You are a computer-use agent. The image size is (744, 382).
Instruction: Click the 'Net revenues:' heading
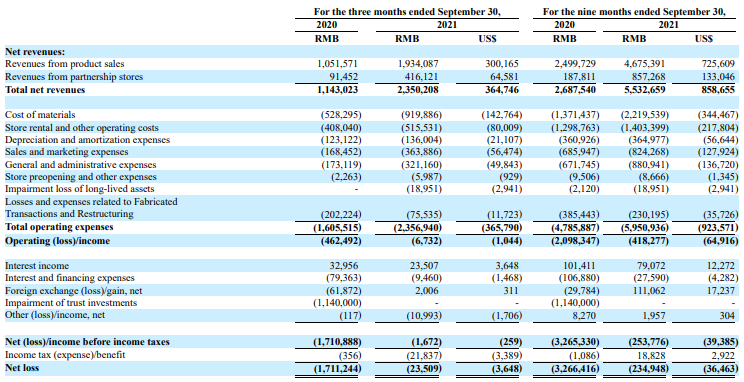tap(35, 52)
